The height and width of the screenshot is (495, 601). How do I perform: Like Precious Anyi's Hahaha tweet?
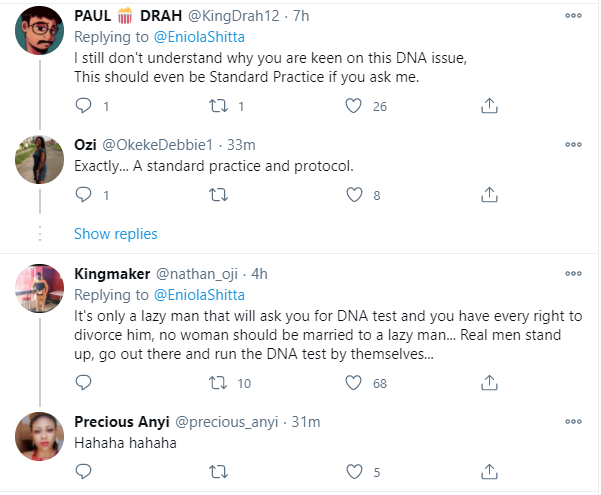coord(352,473)
